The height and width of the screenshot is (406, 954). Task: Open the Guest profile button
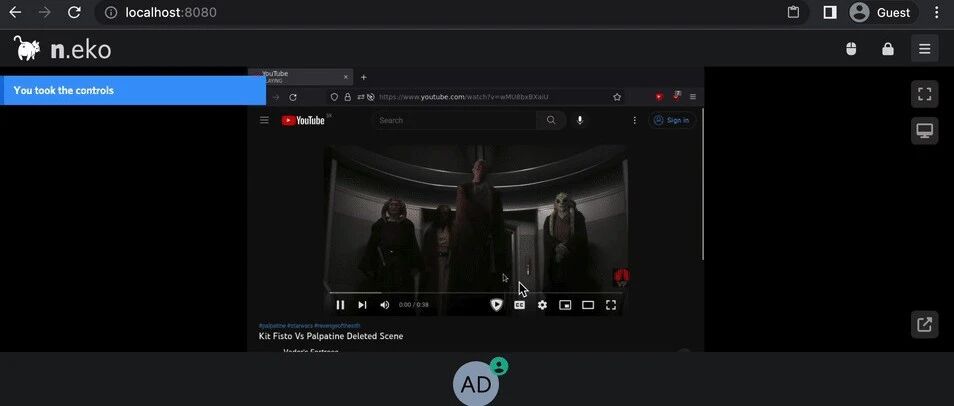pos(883,12)
